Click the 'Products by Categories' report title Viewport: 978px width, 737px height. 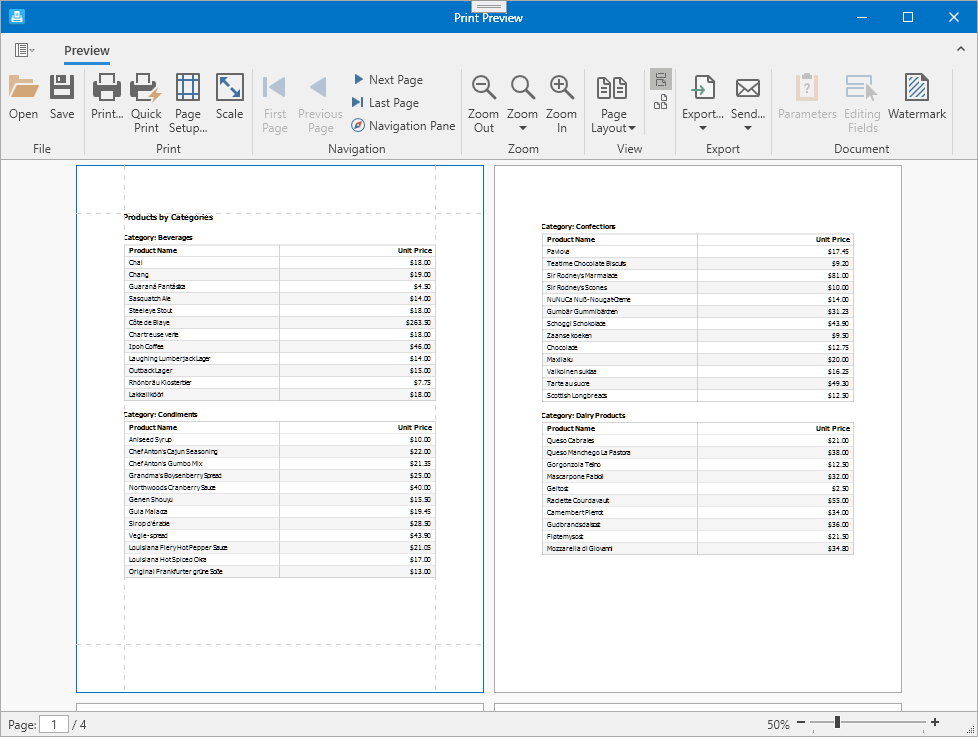click(168, 217)
